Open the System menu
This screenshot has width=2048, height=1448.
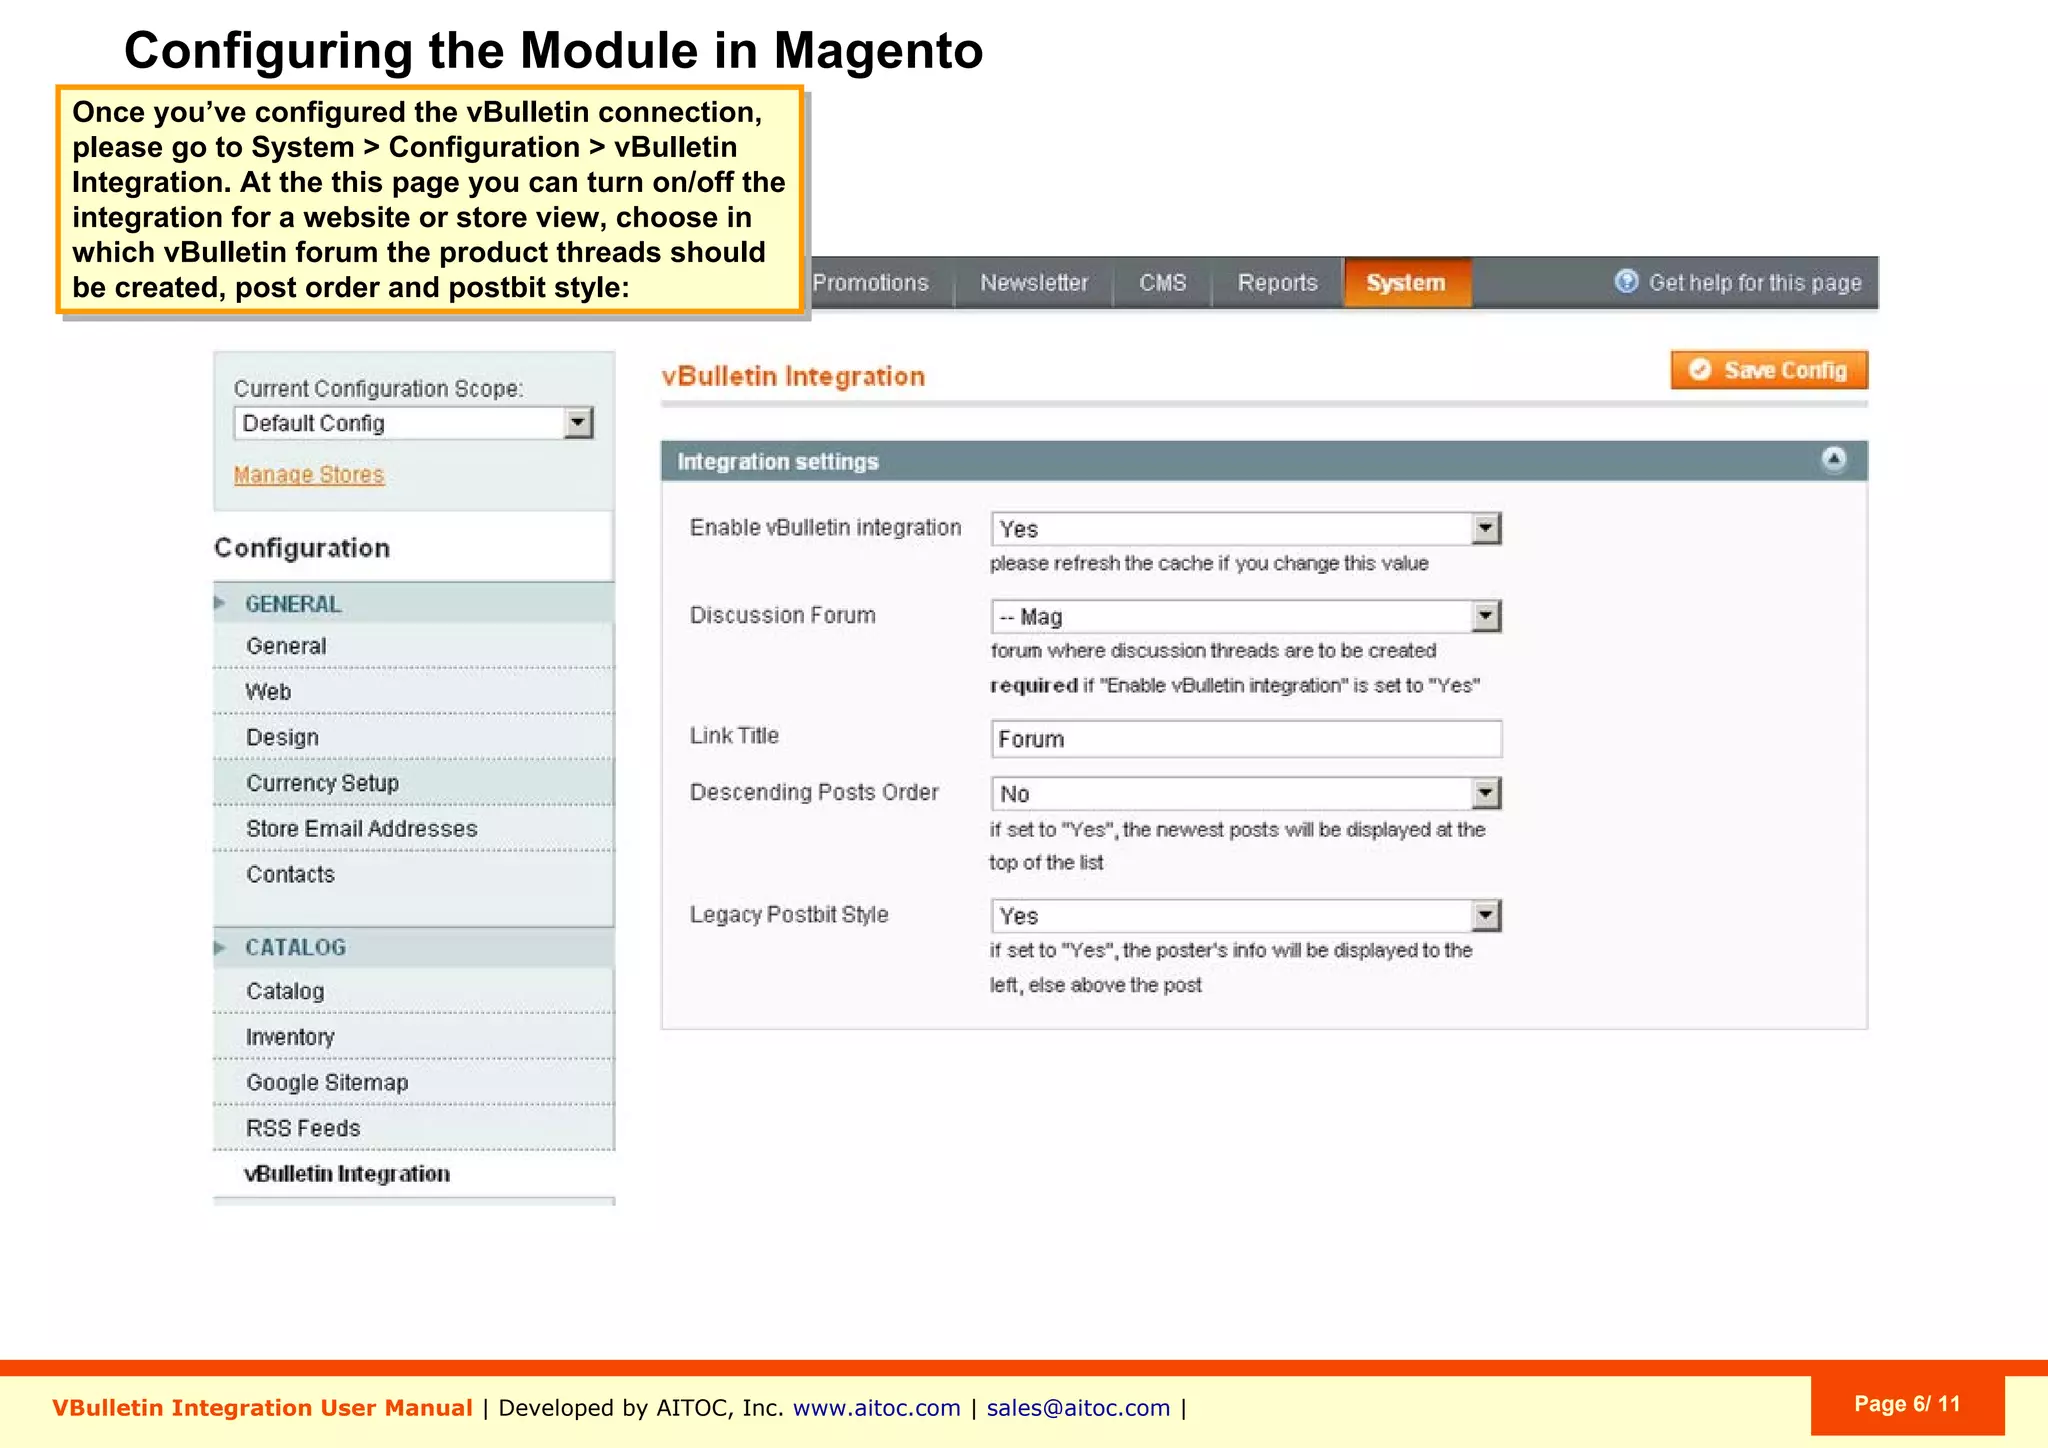1407,283
